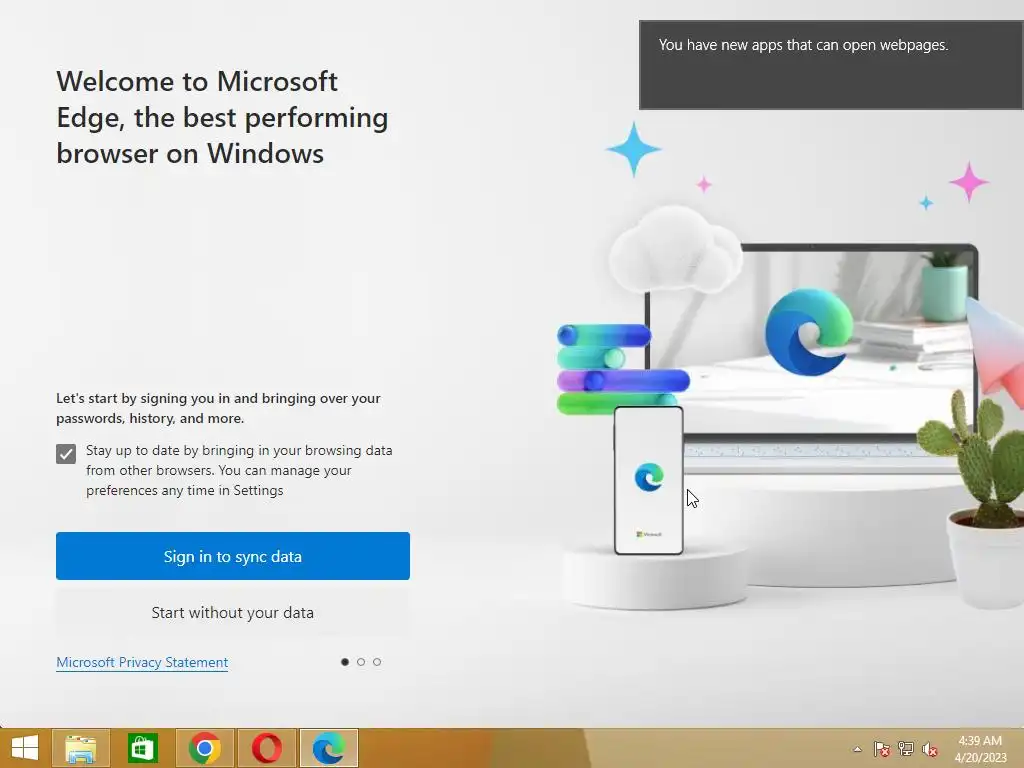The image size is (1024, 768).
Task: Click the muted volume tray icon
Action: [930, 749]
